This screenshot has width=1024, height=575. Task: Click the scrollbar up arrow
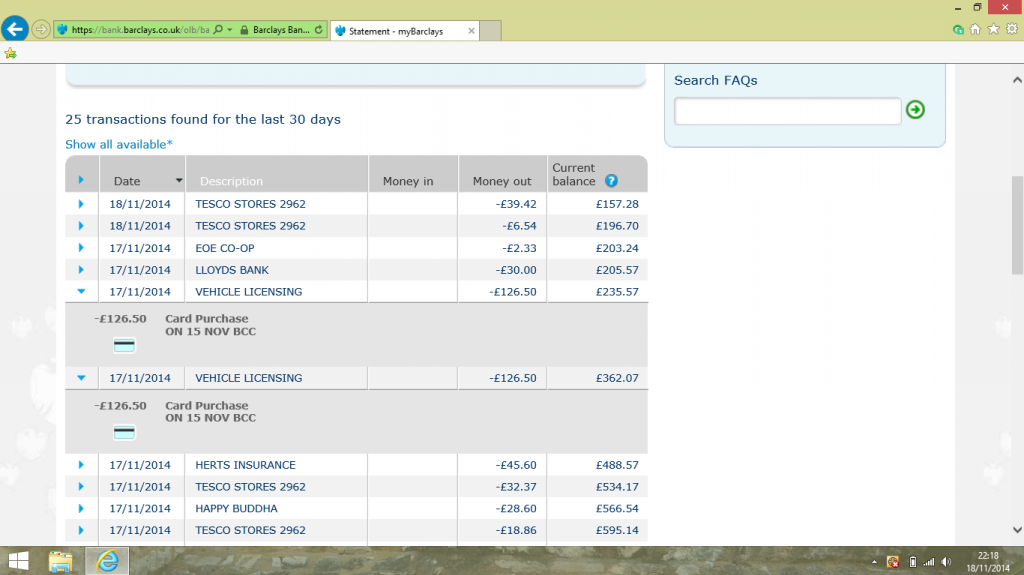click(1017, 80)
